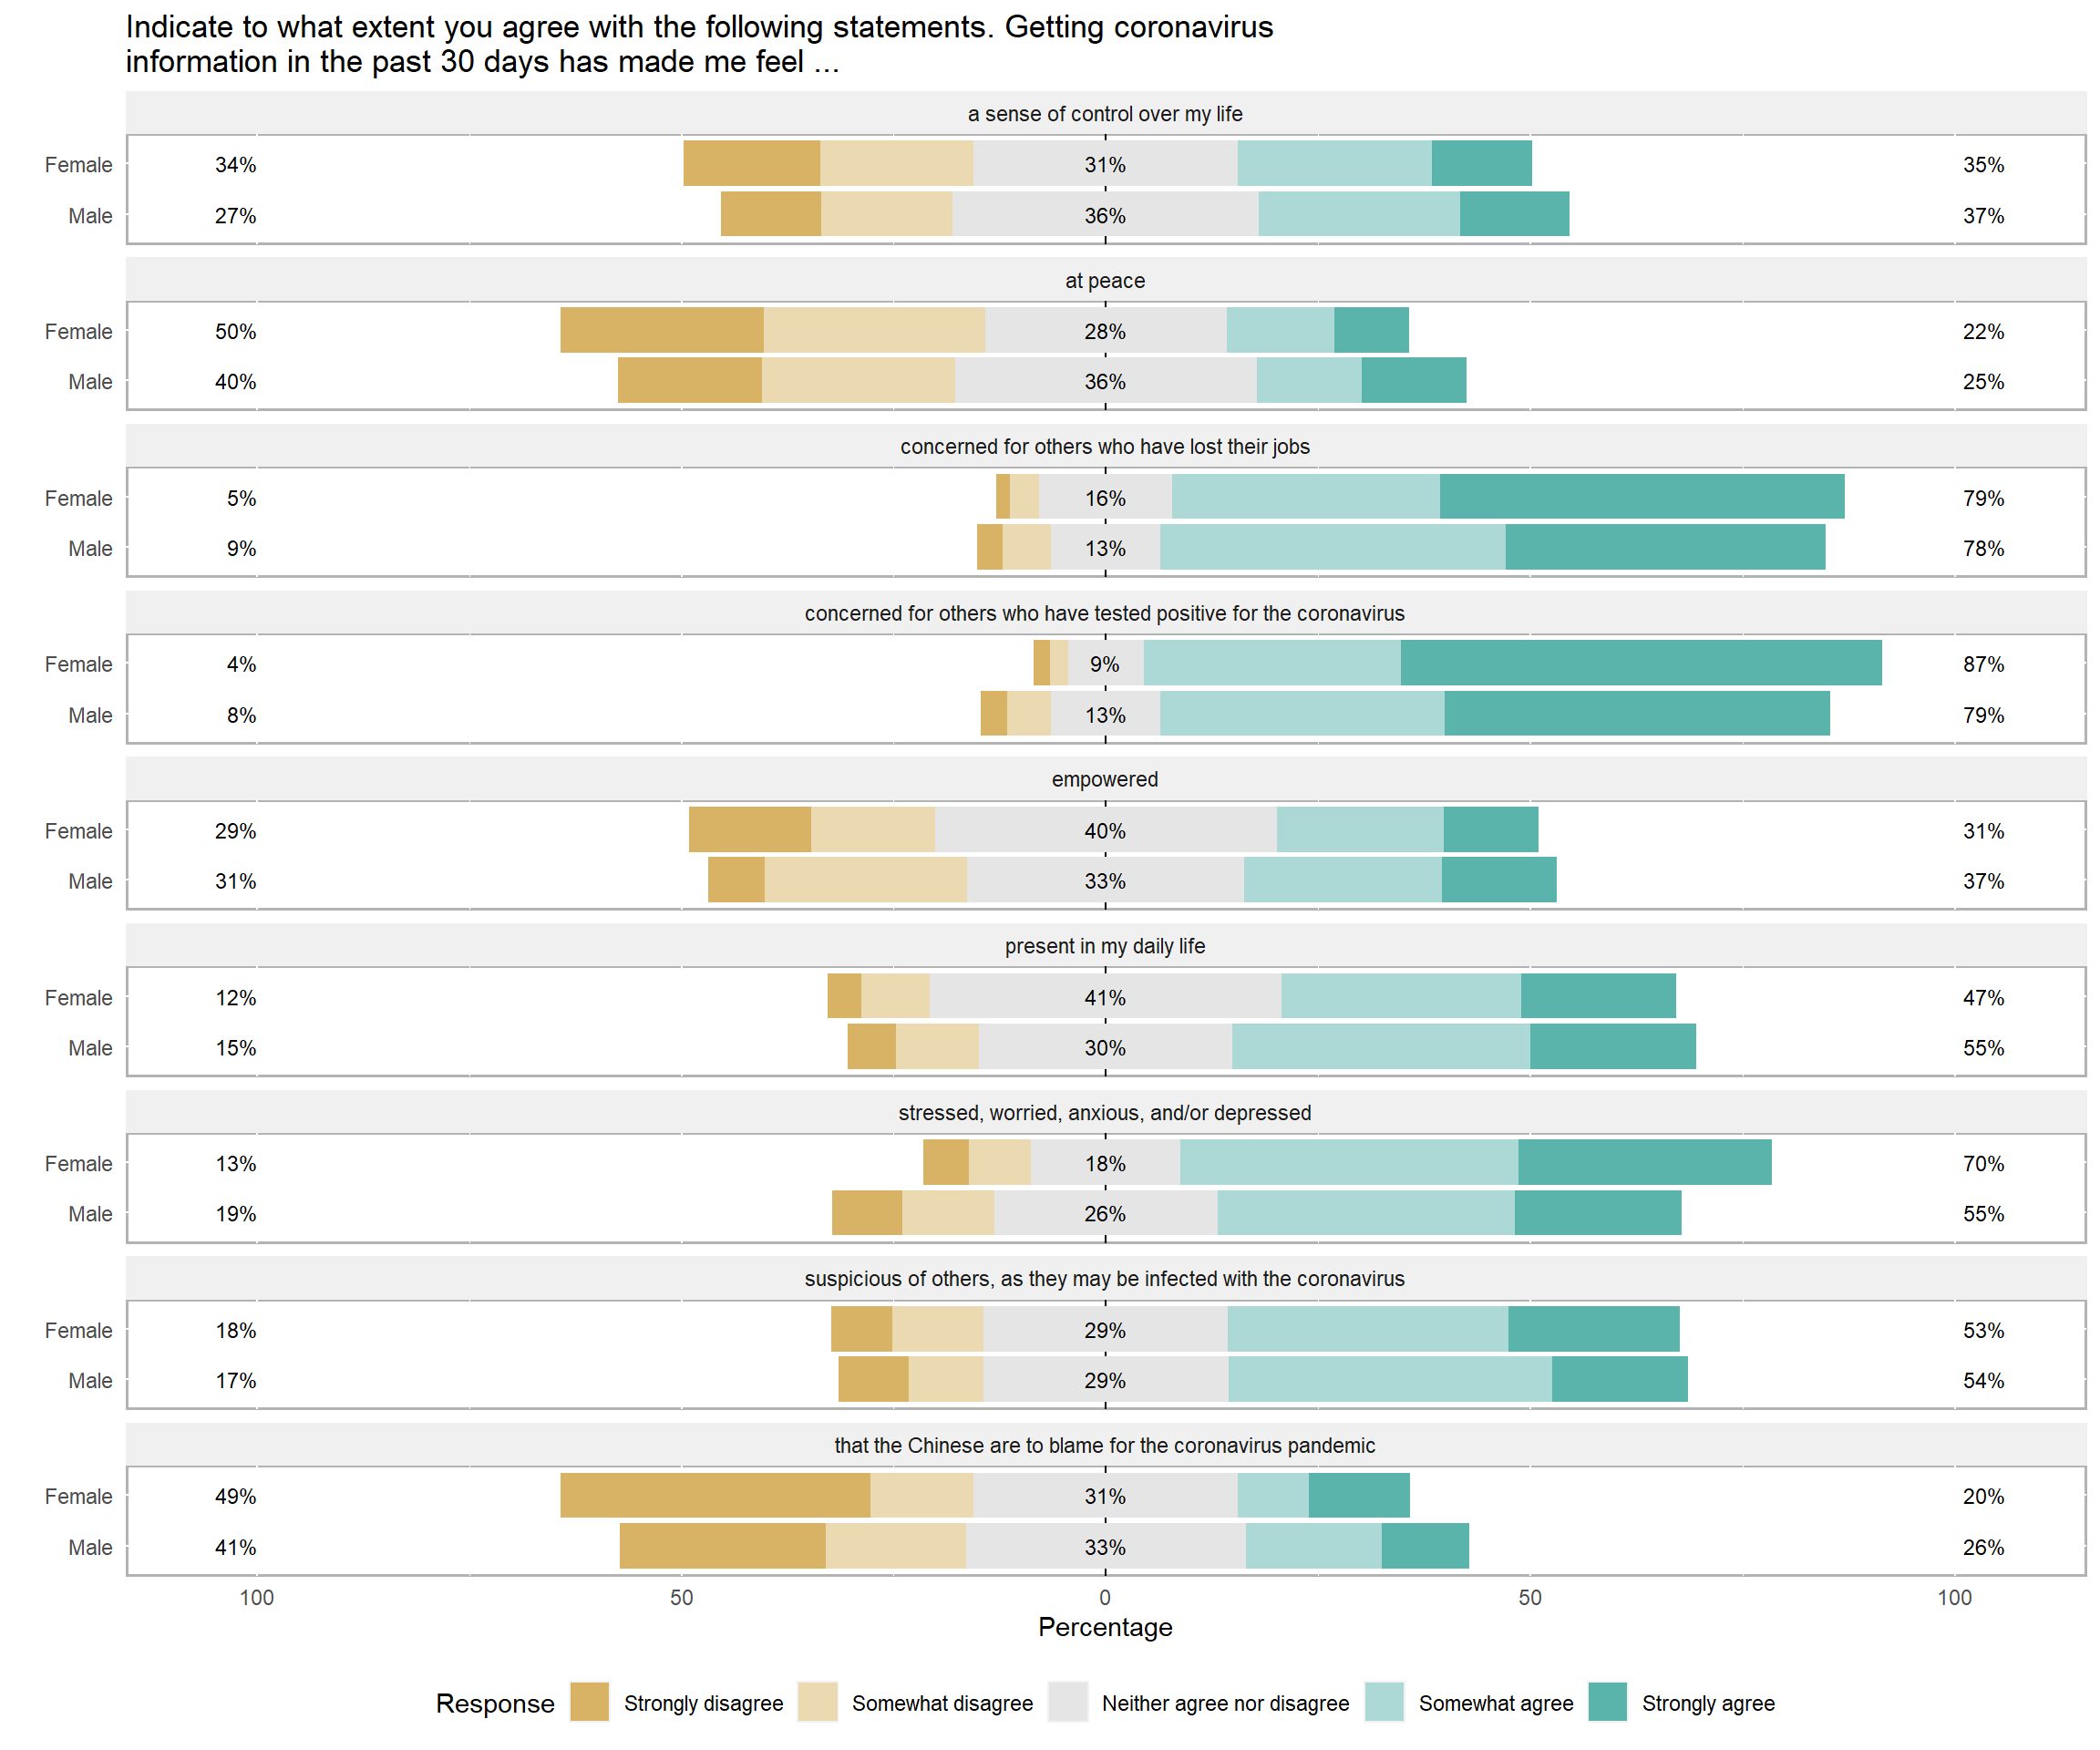Viewport: 2100px width, 1750px height.
Task: Click the chart title text
Action: [x=699, y=44]
